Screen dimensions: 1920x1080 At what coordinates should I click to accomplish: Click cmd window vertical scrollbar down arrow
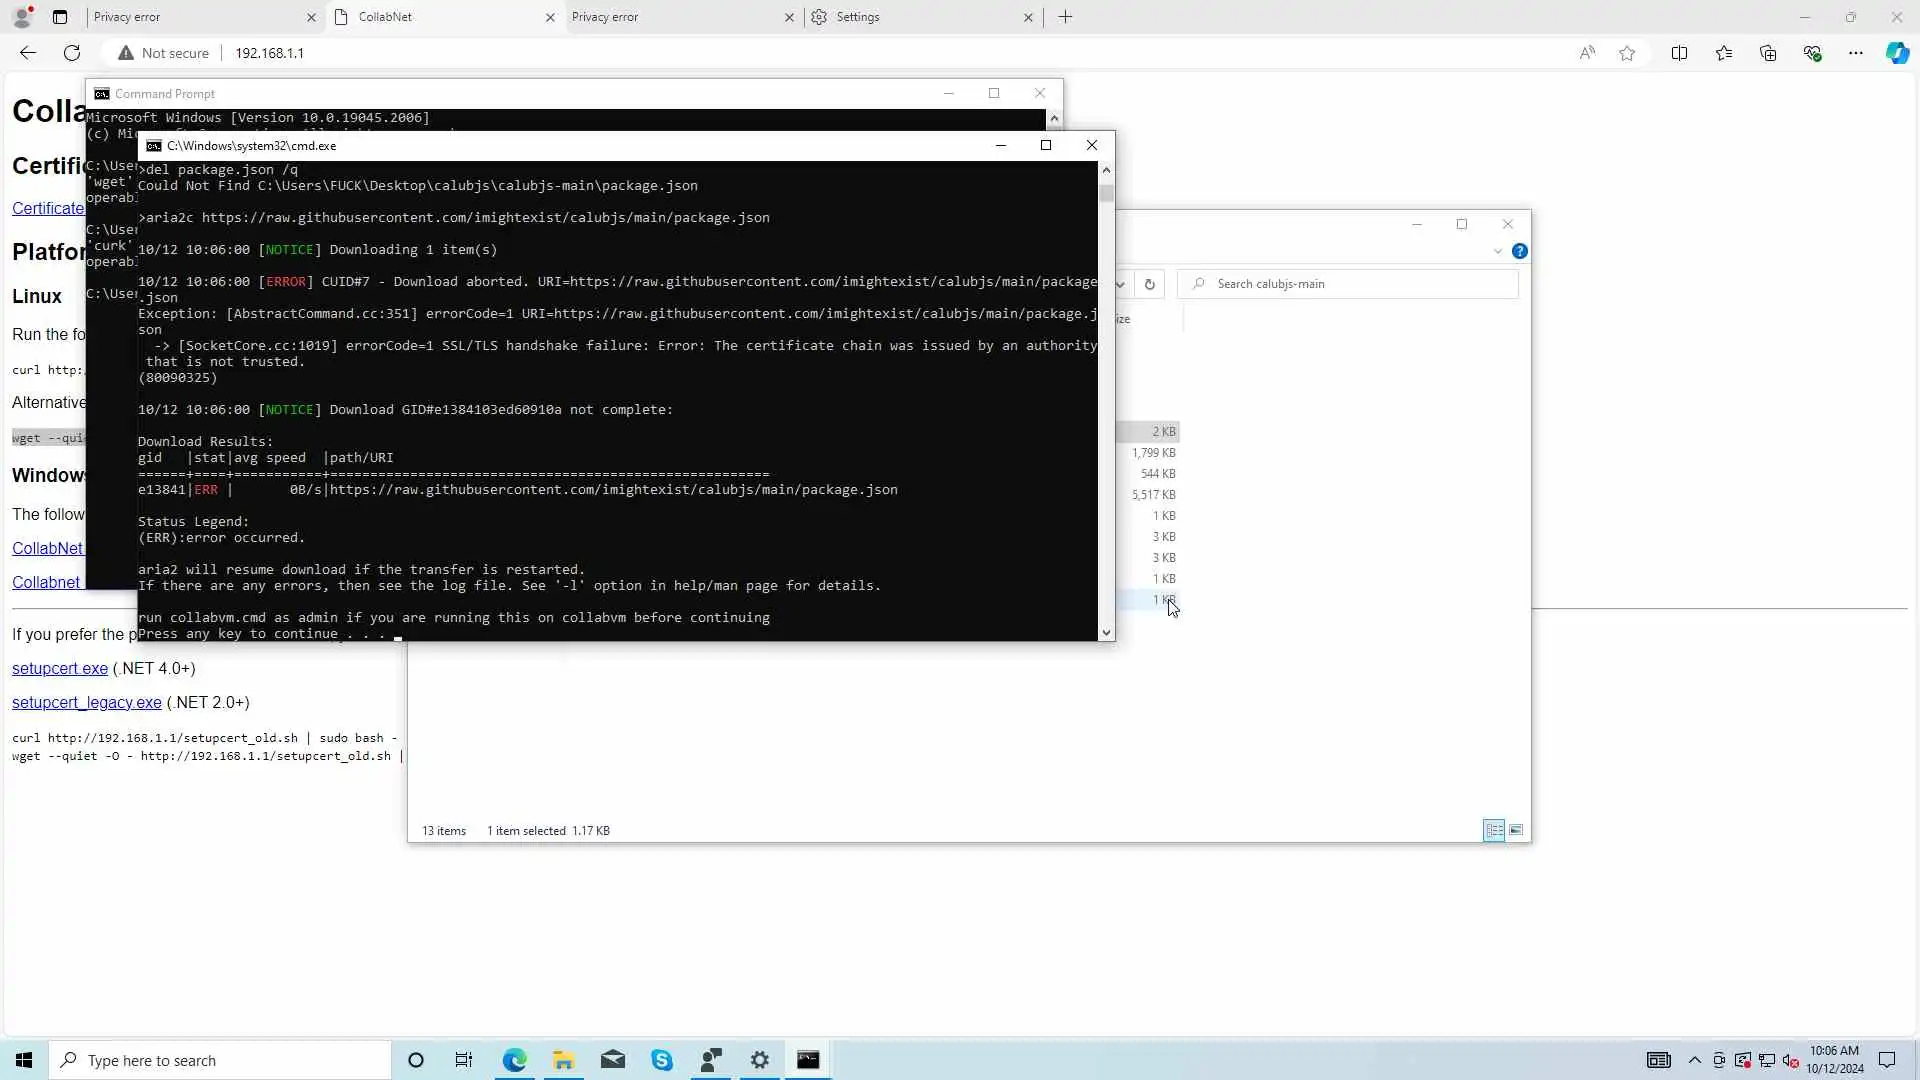pyautogui.click(x=1106, y=632)
